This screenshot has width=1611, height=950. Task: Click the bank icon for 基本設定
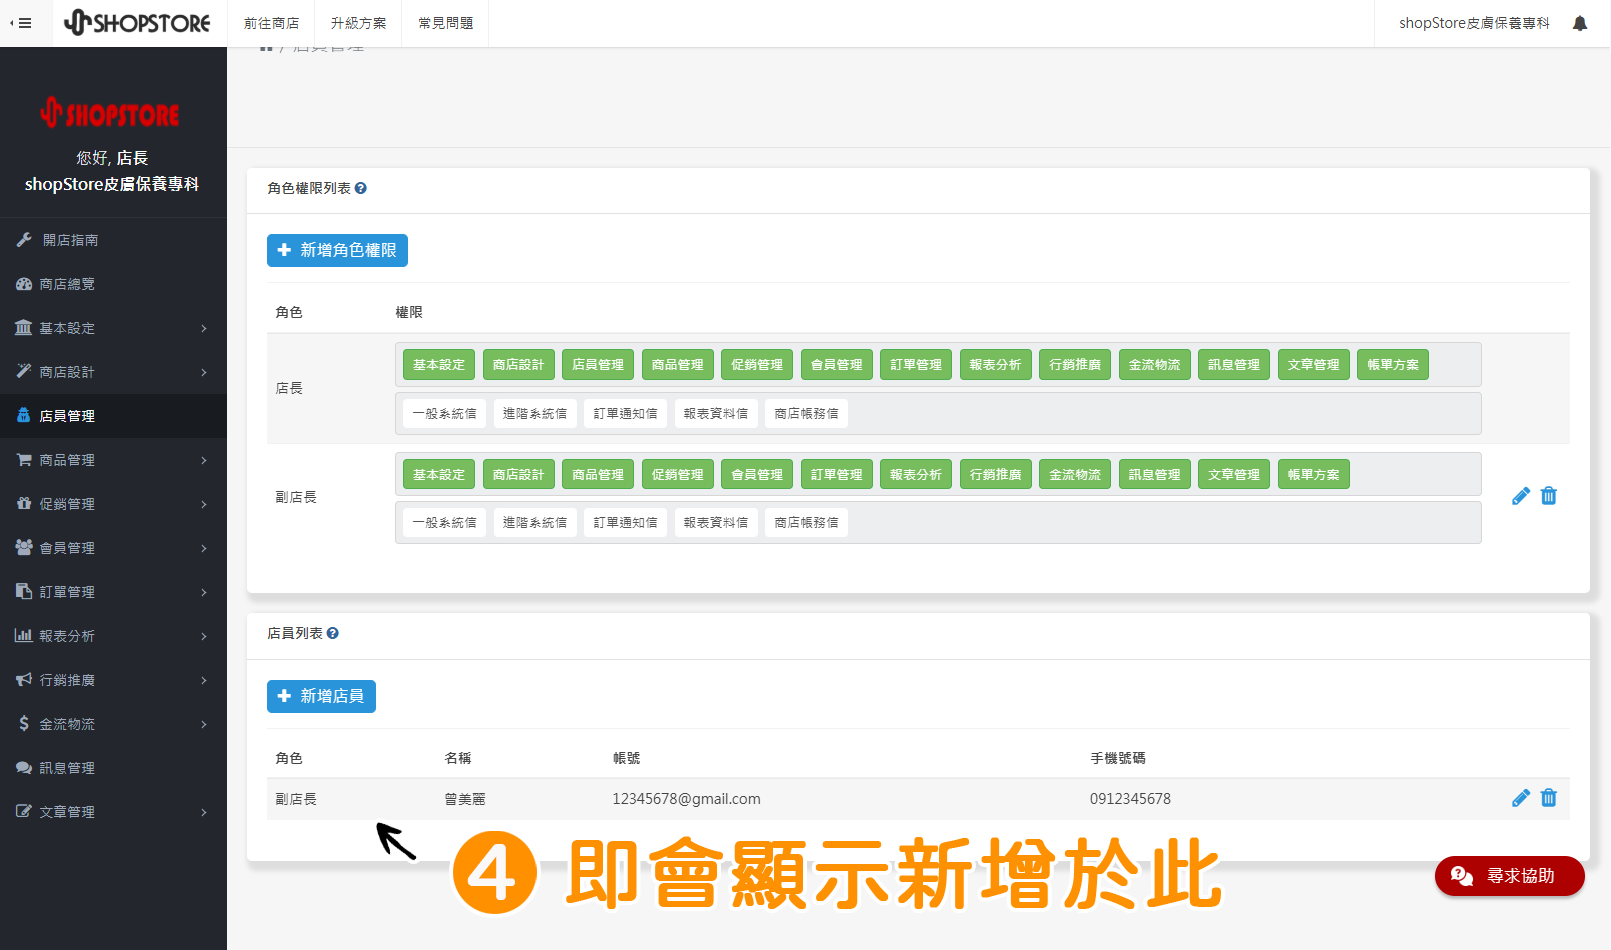(x=24, y=328)
